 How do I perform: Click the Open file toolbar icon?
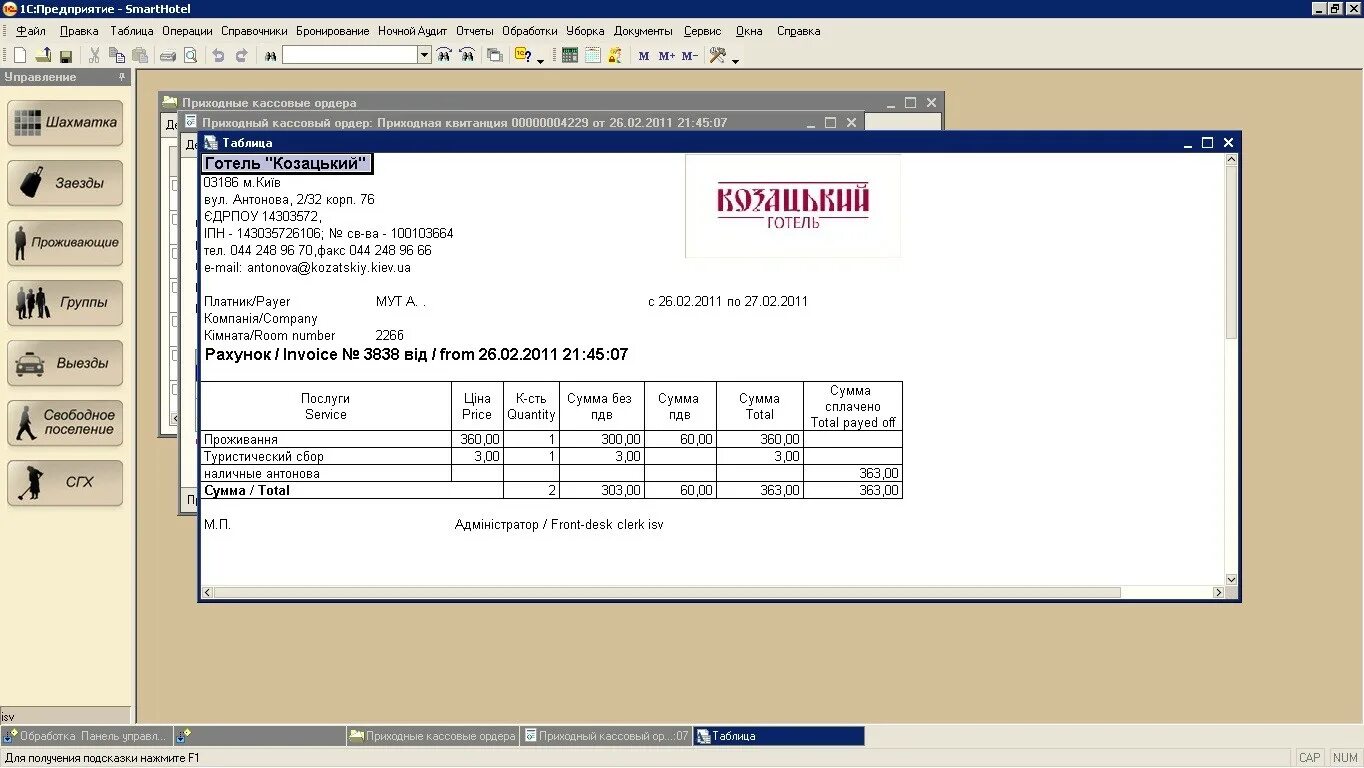(43, 56)
